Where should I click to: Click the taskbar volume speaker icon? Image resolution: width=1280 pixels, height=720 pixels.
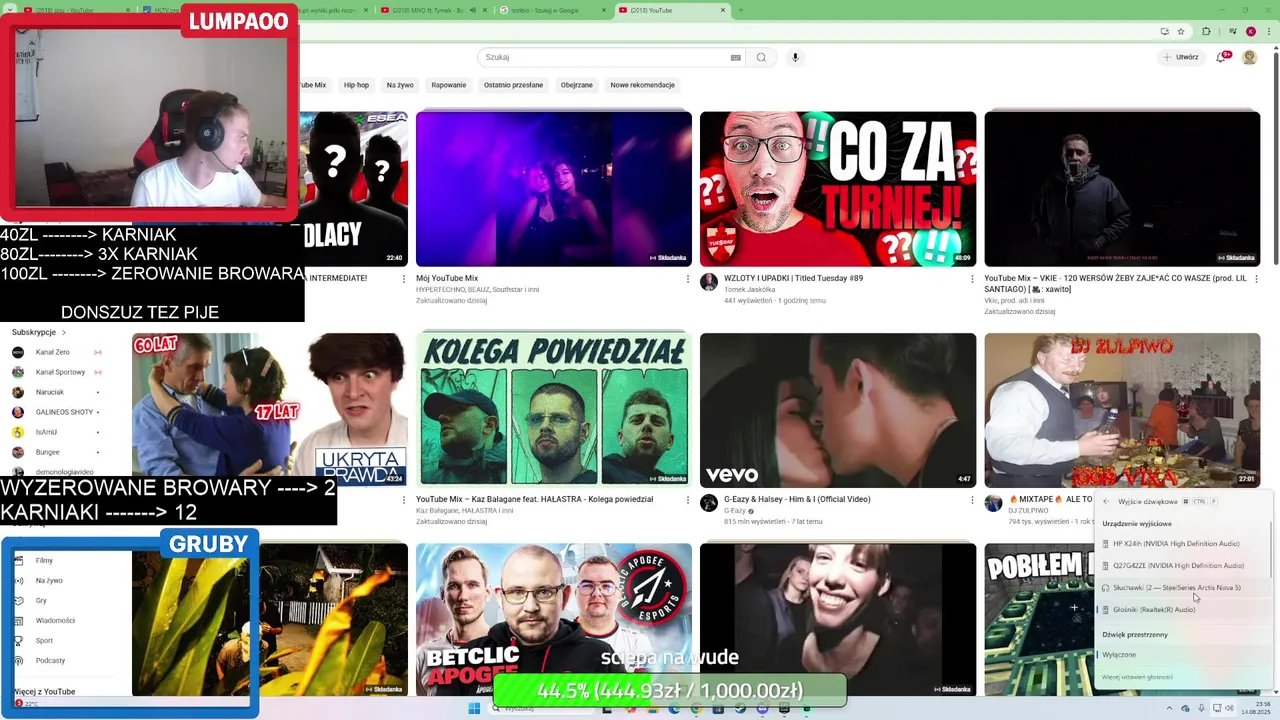click(1229, 709)
